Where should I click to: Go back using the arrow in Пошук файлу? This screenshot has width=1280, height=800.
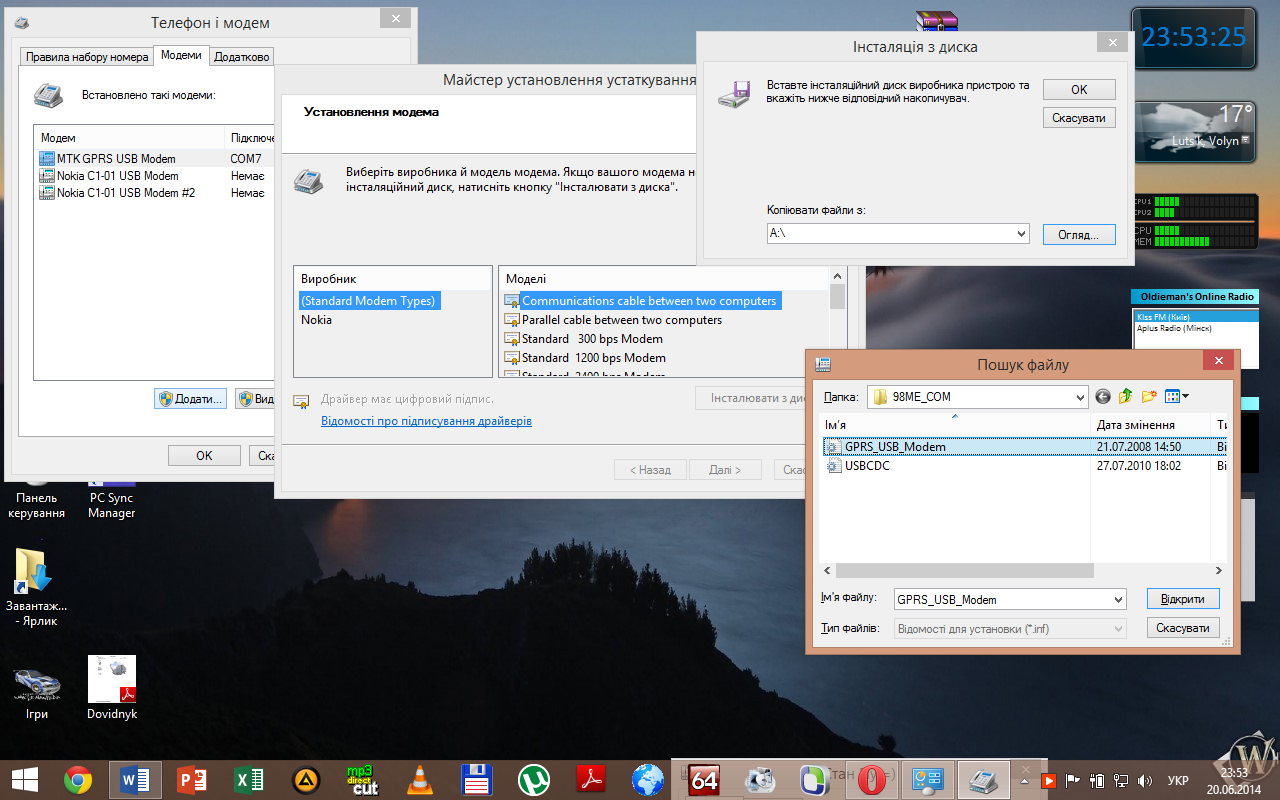(x=1103, y=397)
